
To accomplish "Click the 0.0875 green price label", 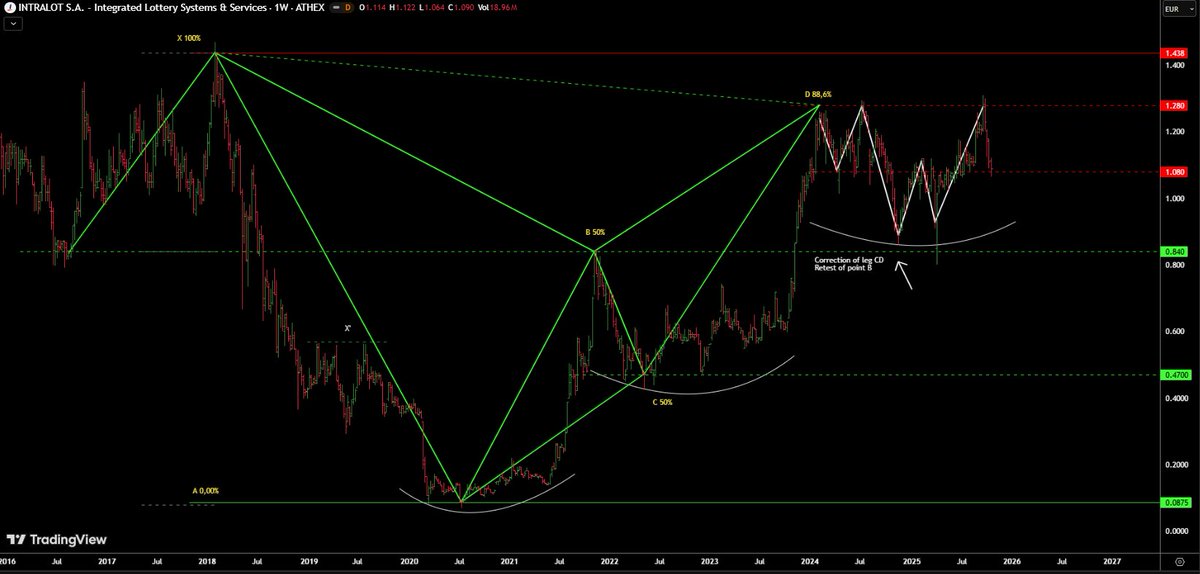I will (1175, 503).
